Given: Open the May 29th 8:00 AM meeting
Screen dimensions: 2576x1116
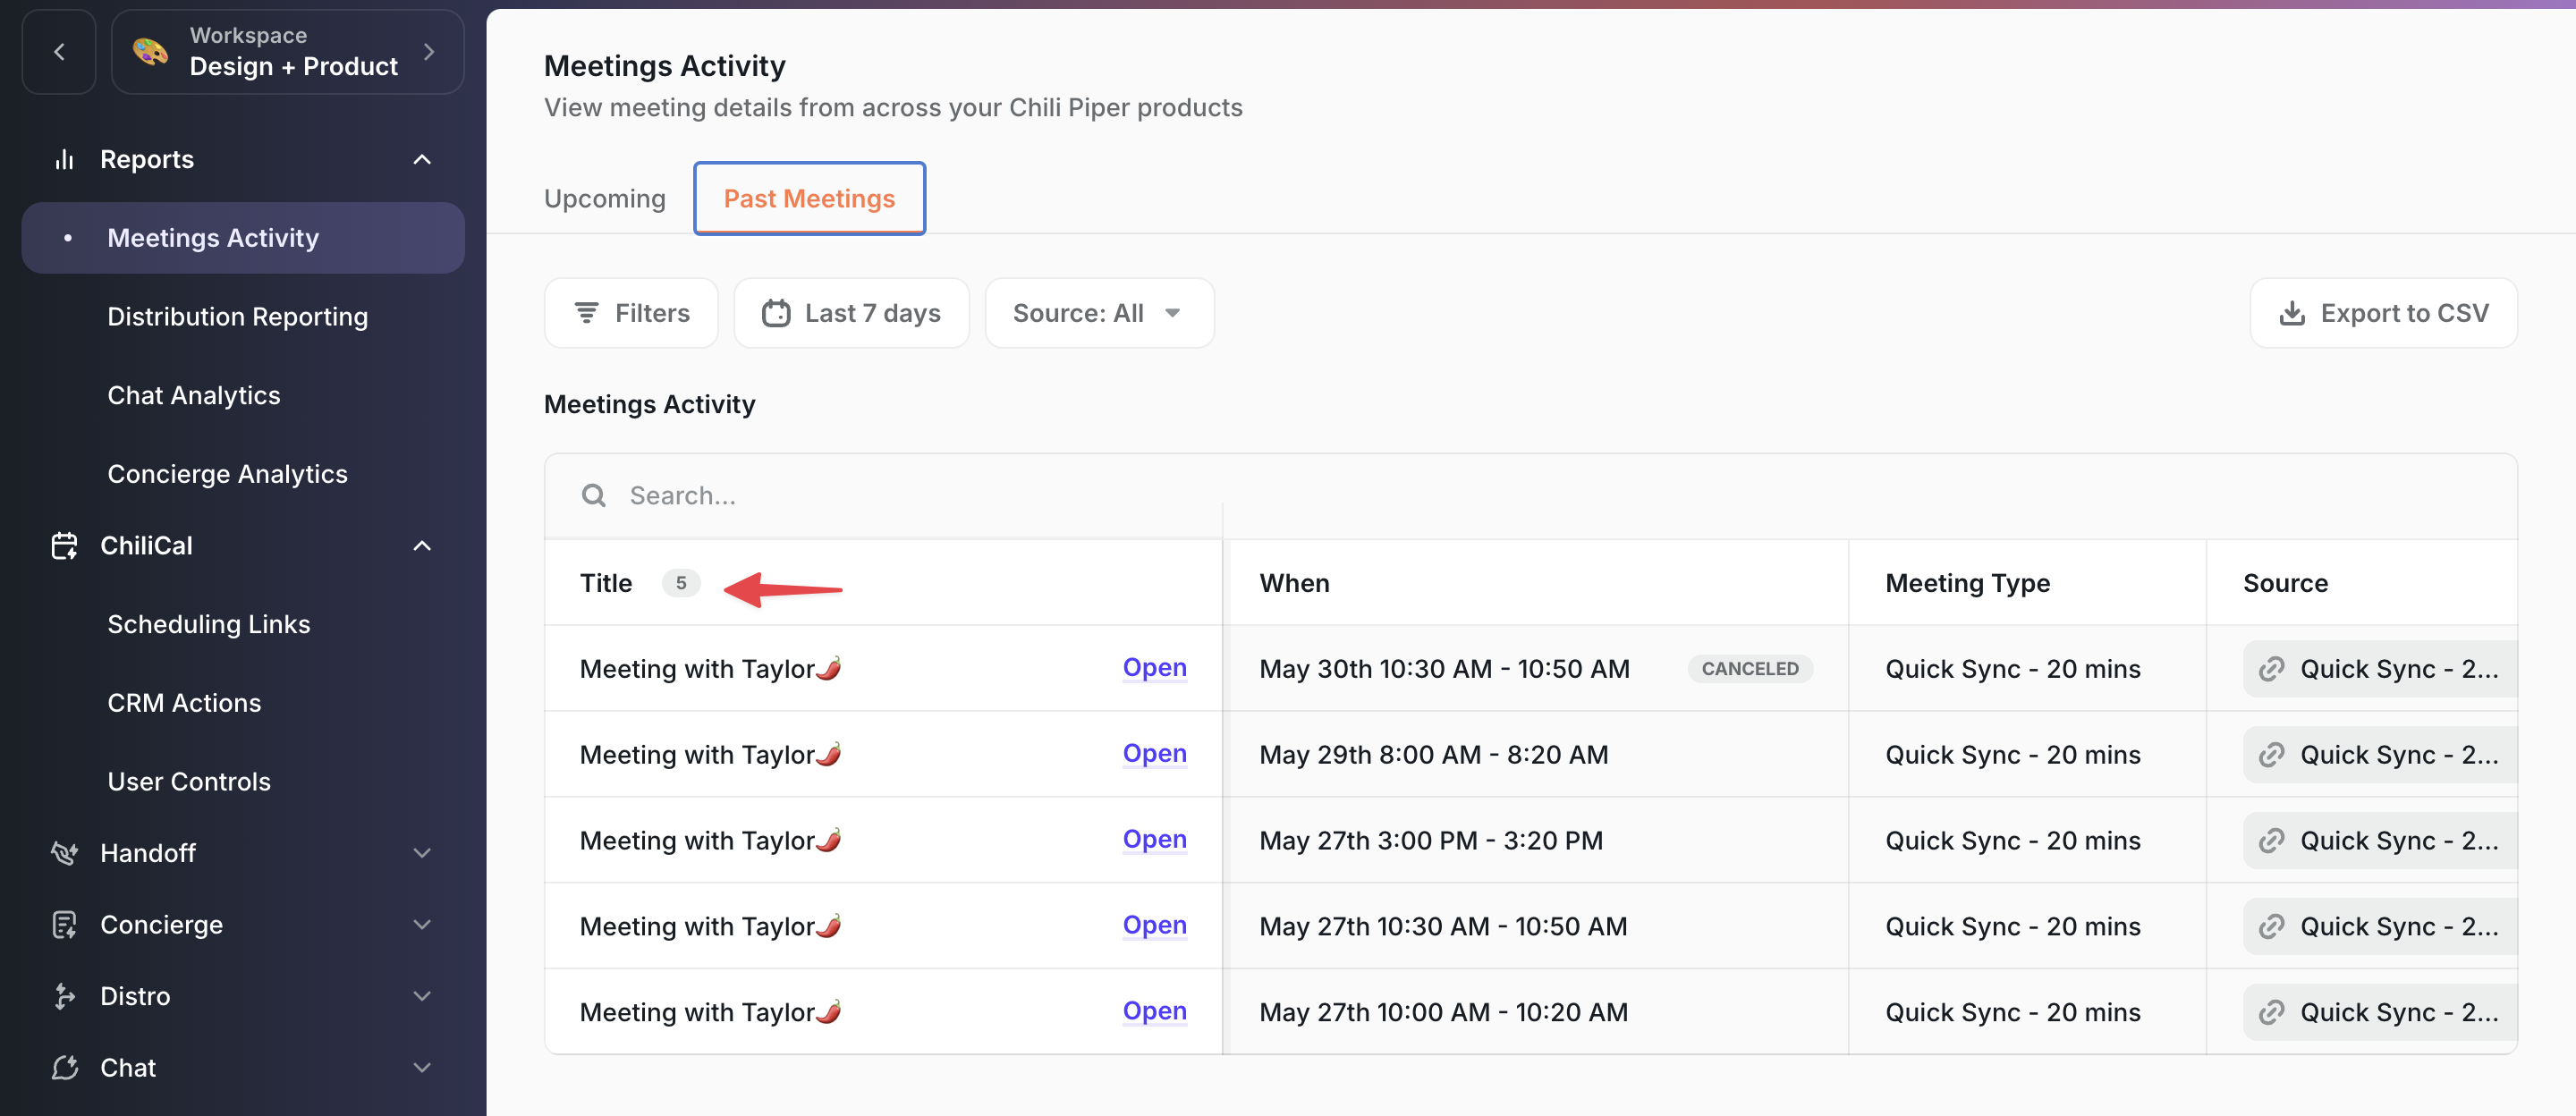Looking at the screenshot, I should (x=1154, y=753).
